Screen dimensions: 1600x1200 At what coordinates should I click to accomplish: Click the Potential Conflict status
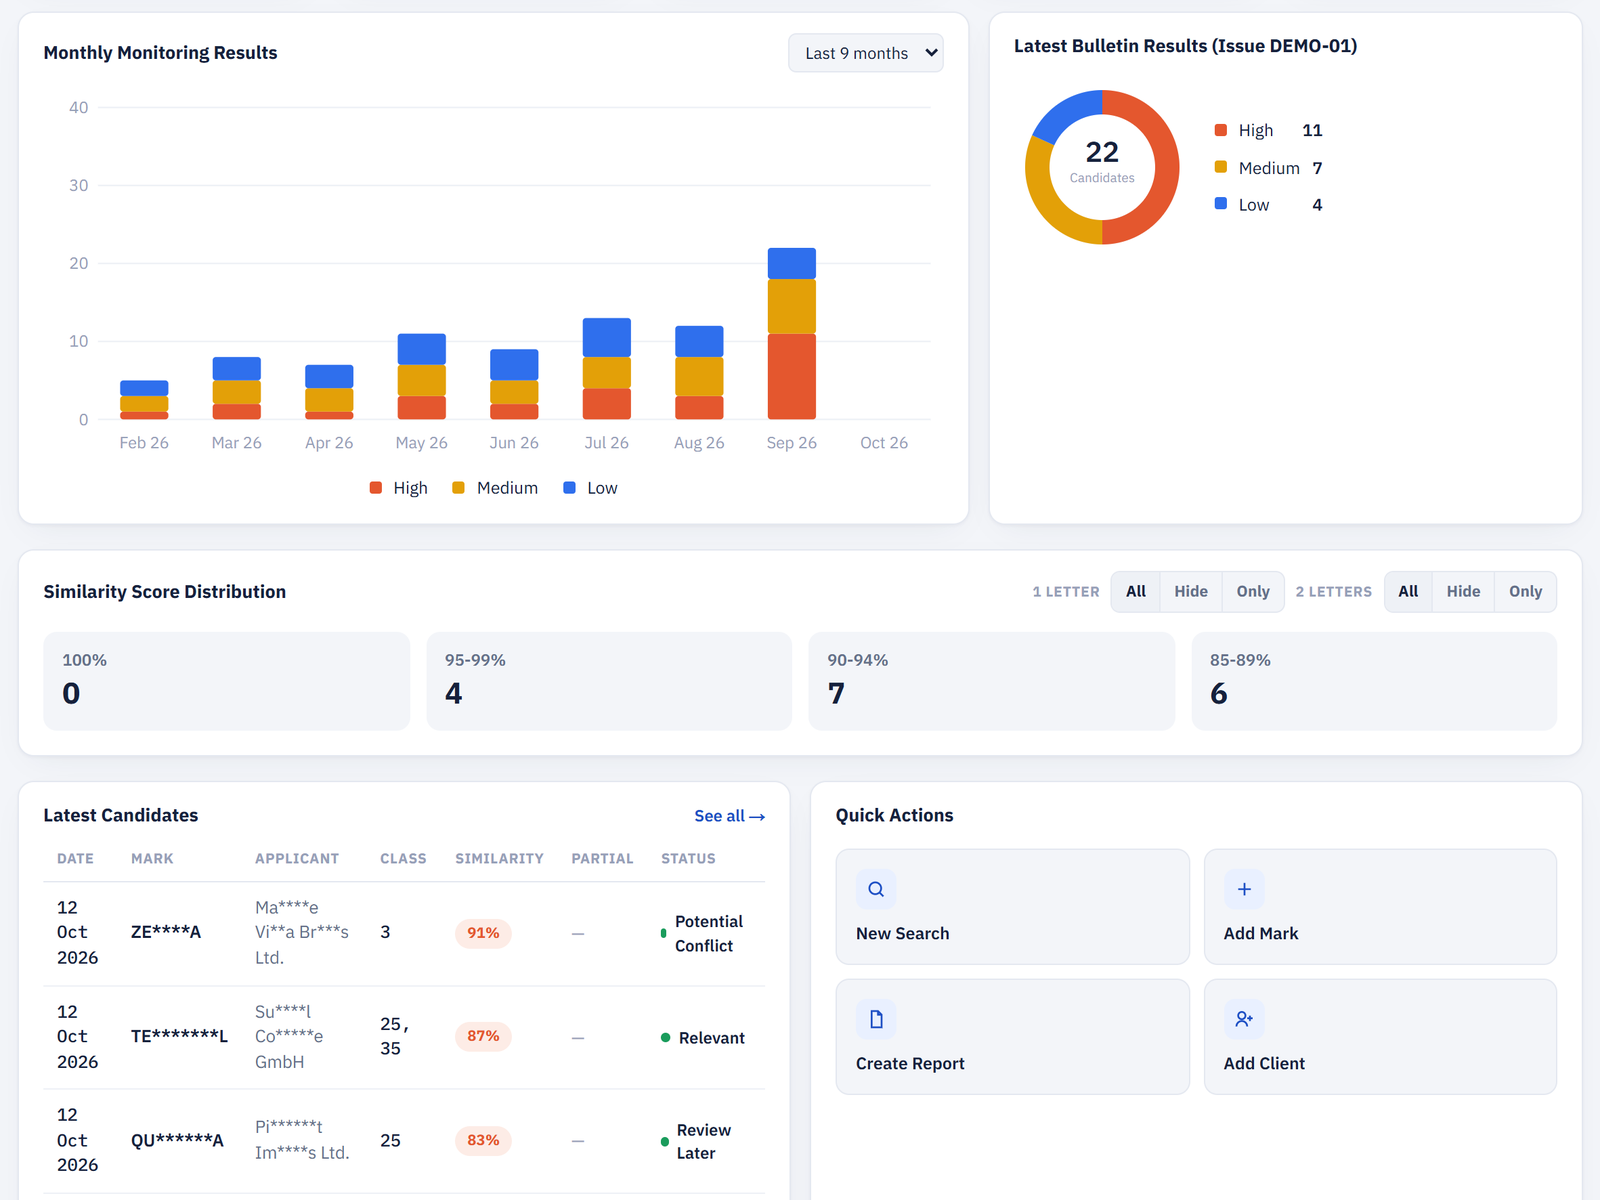point(702,933)
